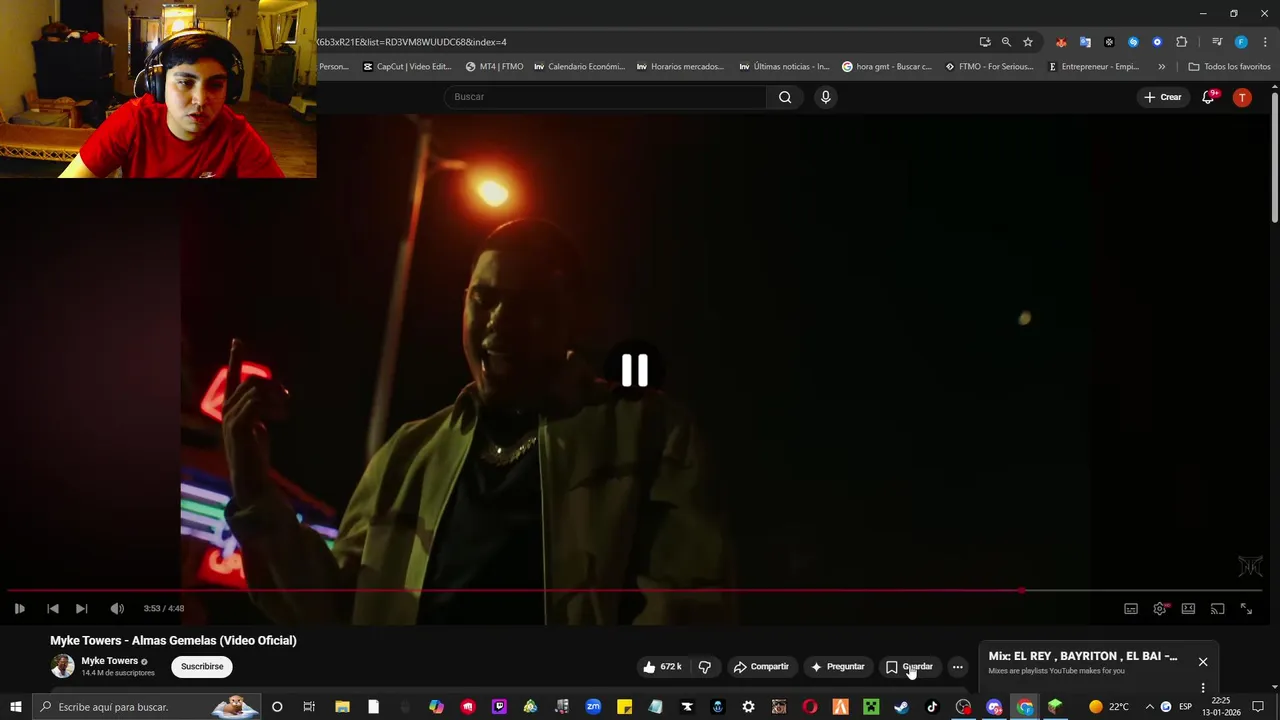Open the CapCut Video Editor bookmark

[x=407, y=67]
